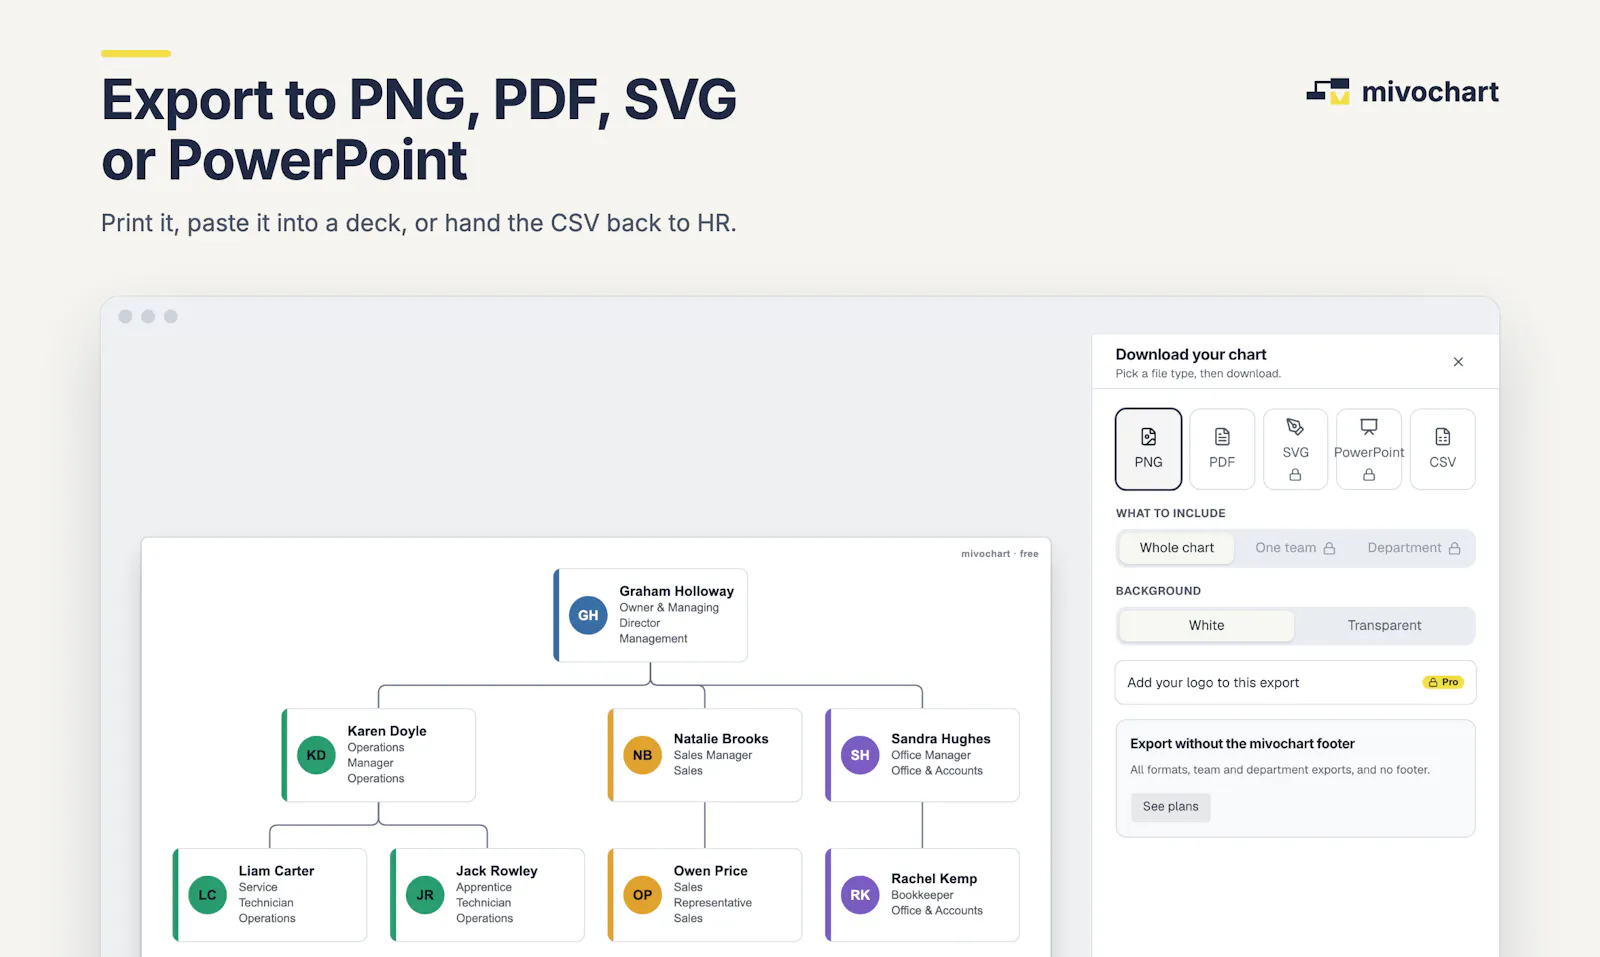Viewport: 1600px width, 957px height.
Task: Pick the locked SVG format
Action: pos(1295,449)
